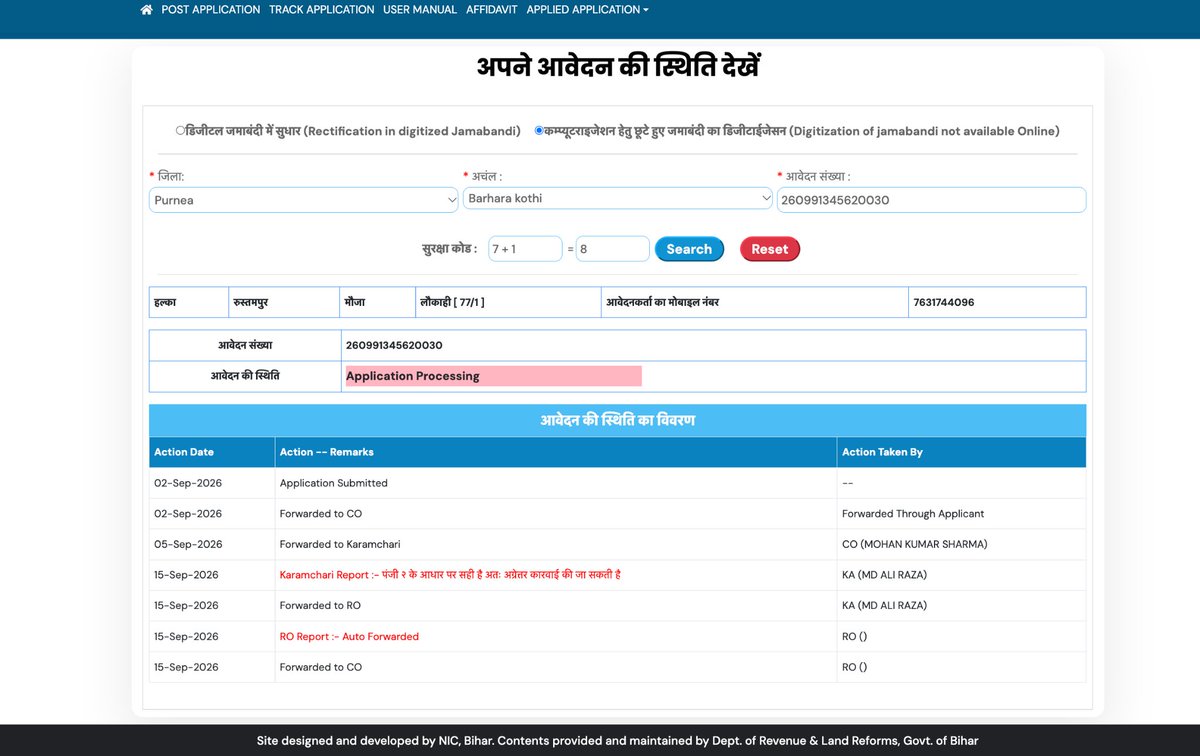Click the application number input field

(931, 200)
